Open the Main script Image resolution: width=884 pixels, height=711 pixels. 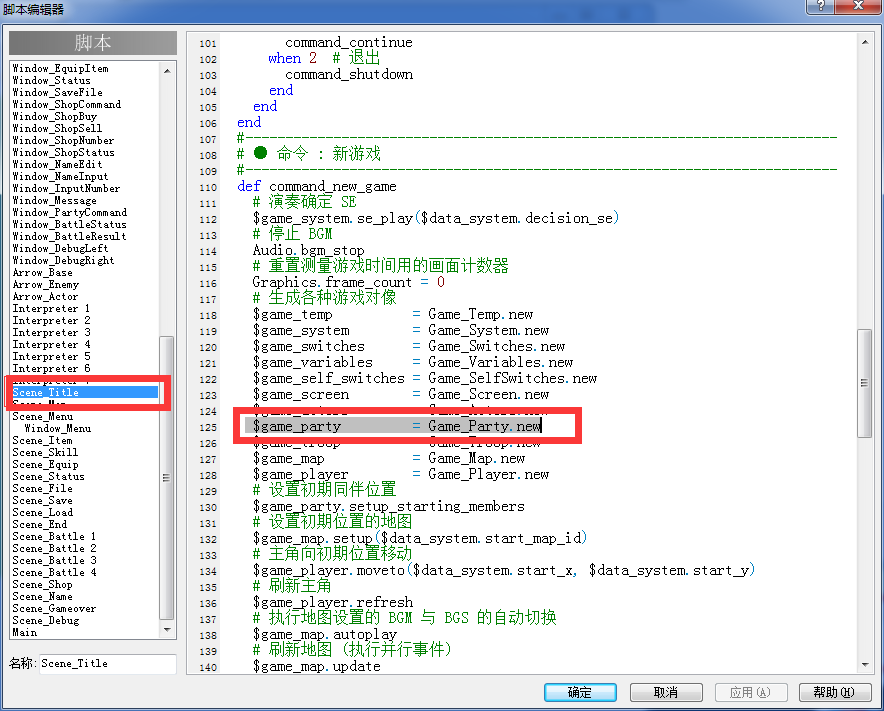tap(25, 632)
